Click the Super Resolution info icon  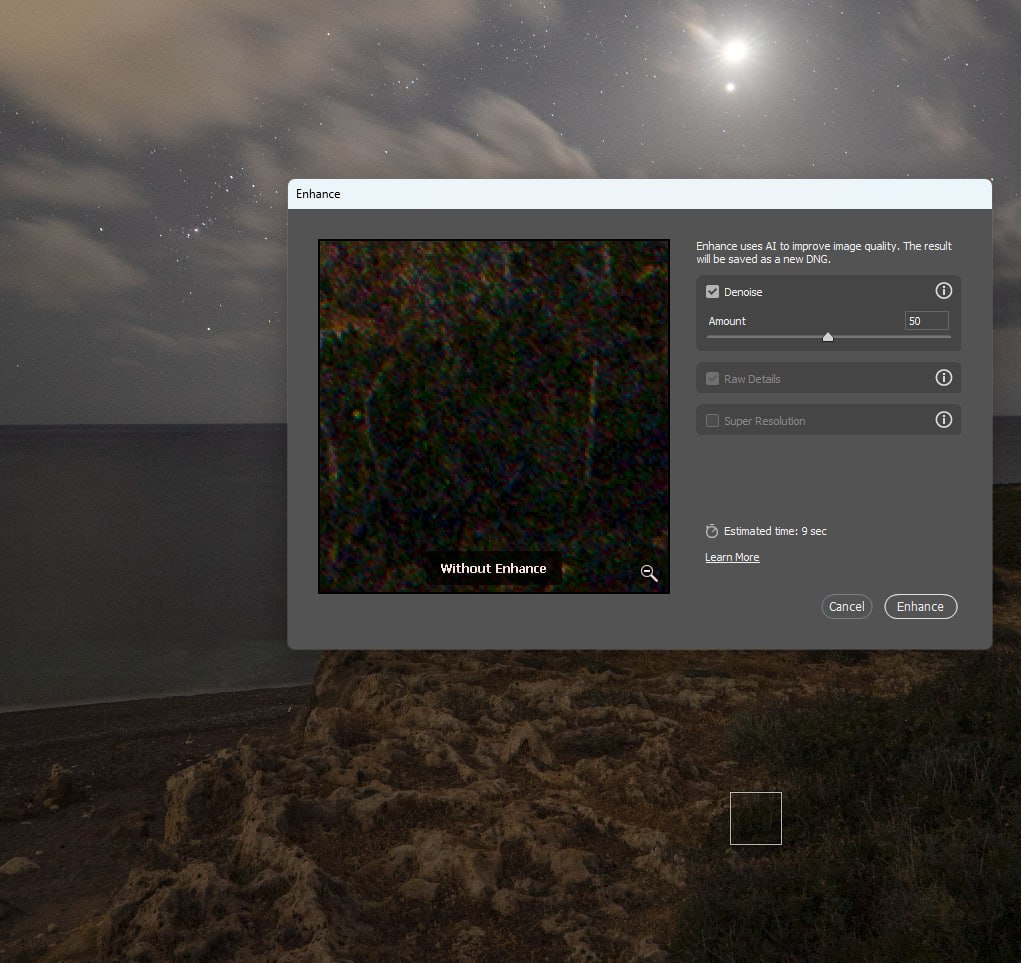(943, 420)
